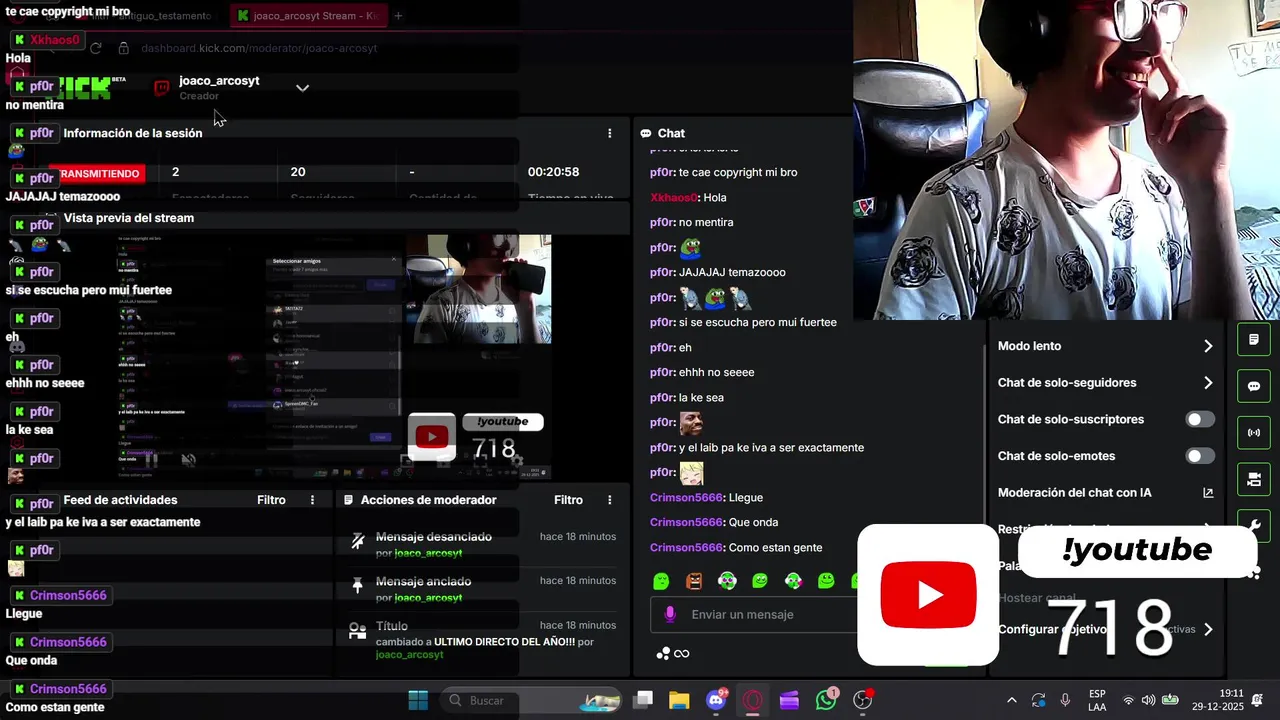Click the camera sidebar icon
Image resolution: width=1280 pixels, height=720 pixels.
pyautogui.click(x=1254, y=480)
